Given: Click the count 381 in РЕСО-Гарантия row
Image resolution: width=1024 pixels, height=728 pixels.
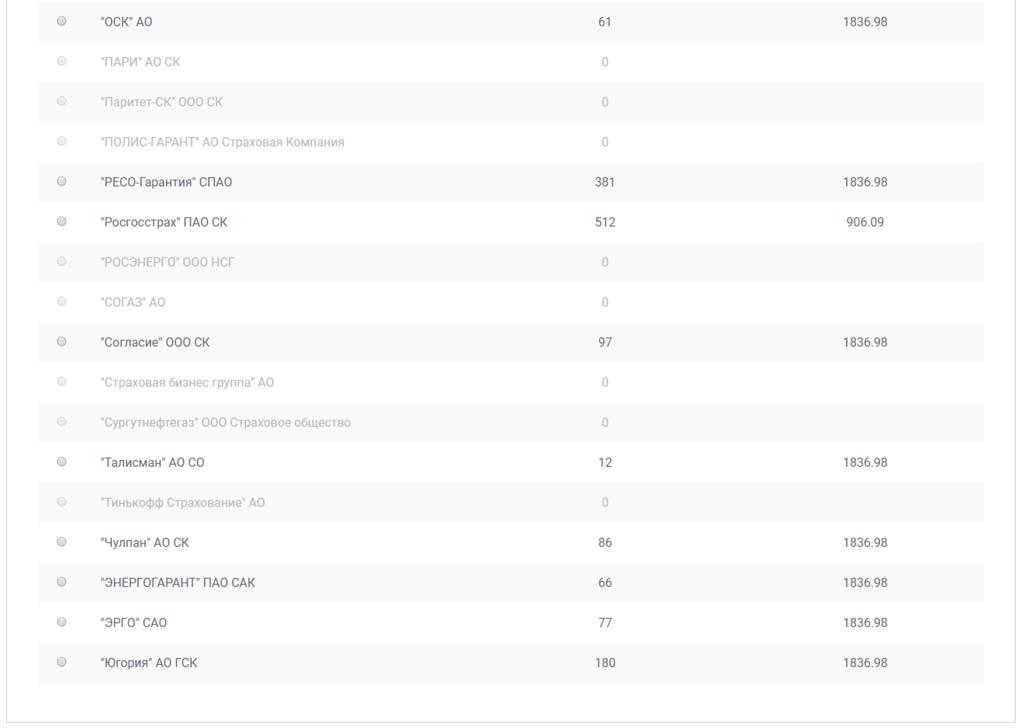Looking at the screenshot, I should [x=605, y=182].
